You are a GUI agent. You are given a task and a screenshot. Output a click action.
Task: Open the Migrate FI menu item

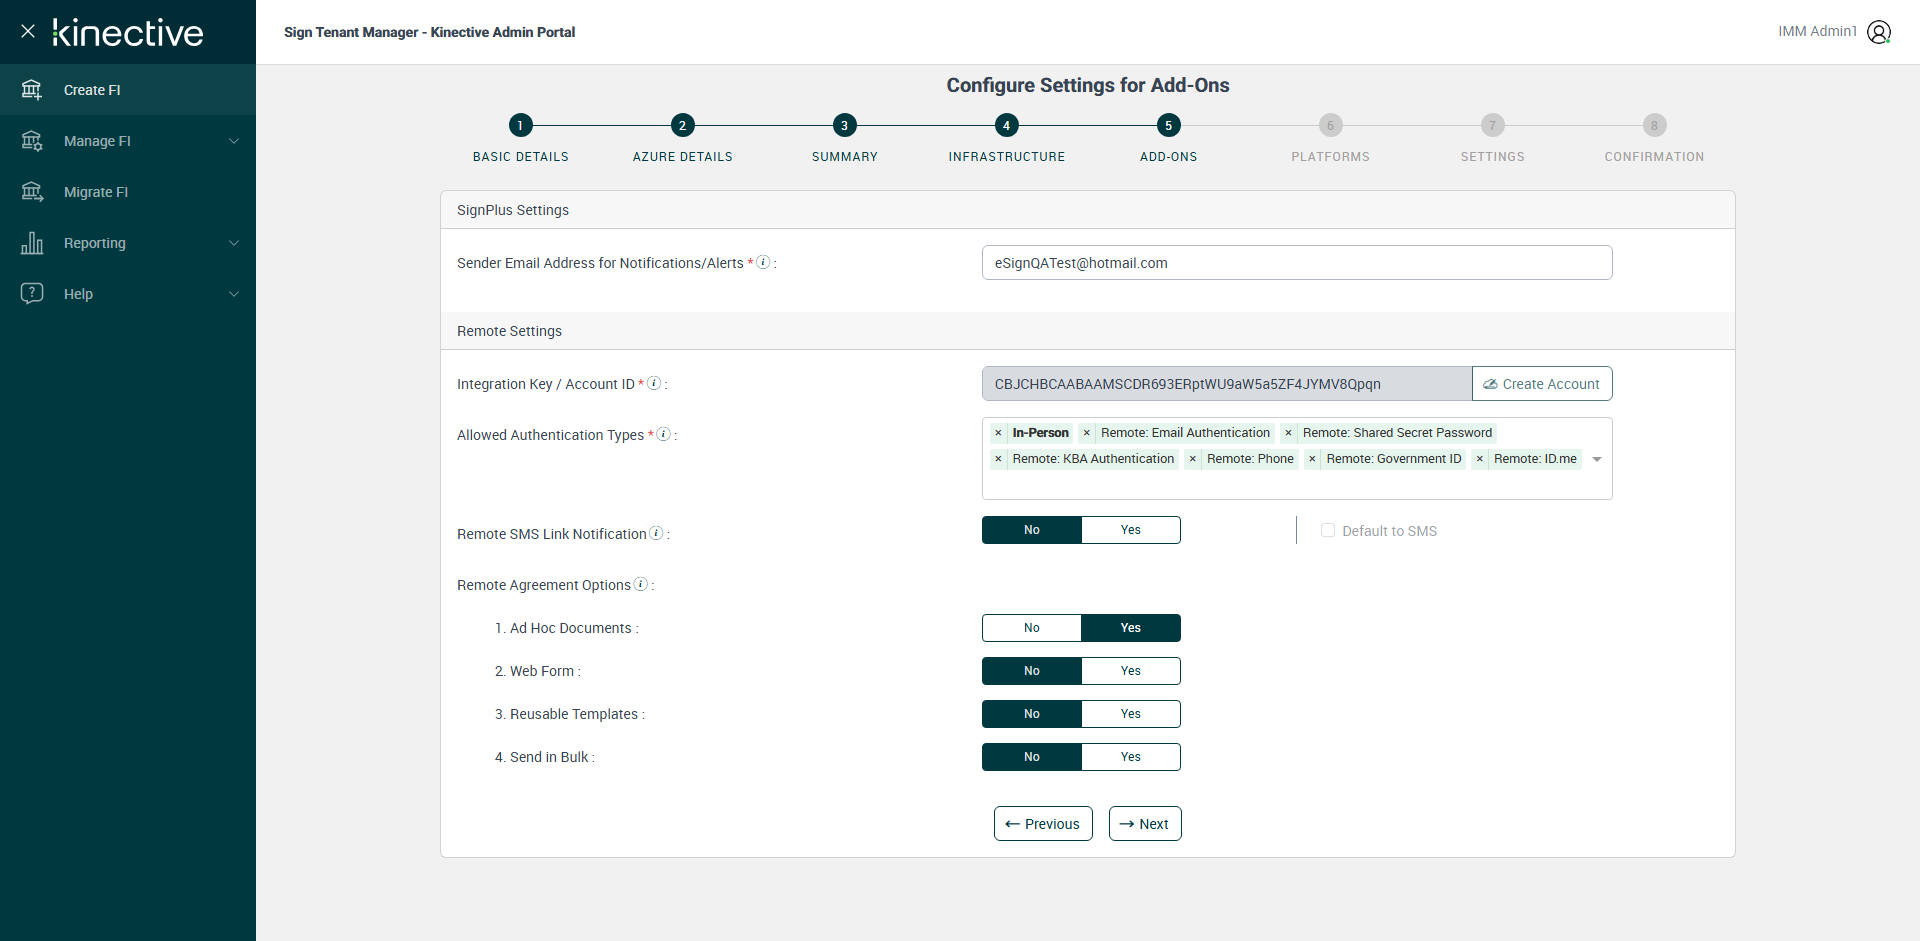128,192
